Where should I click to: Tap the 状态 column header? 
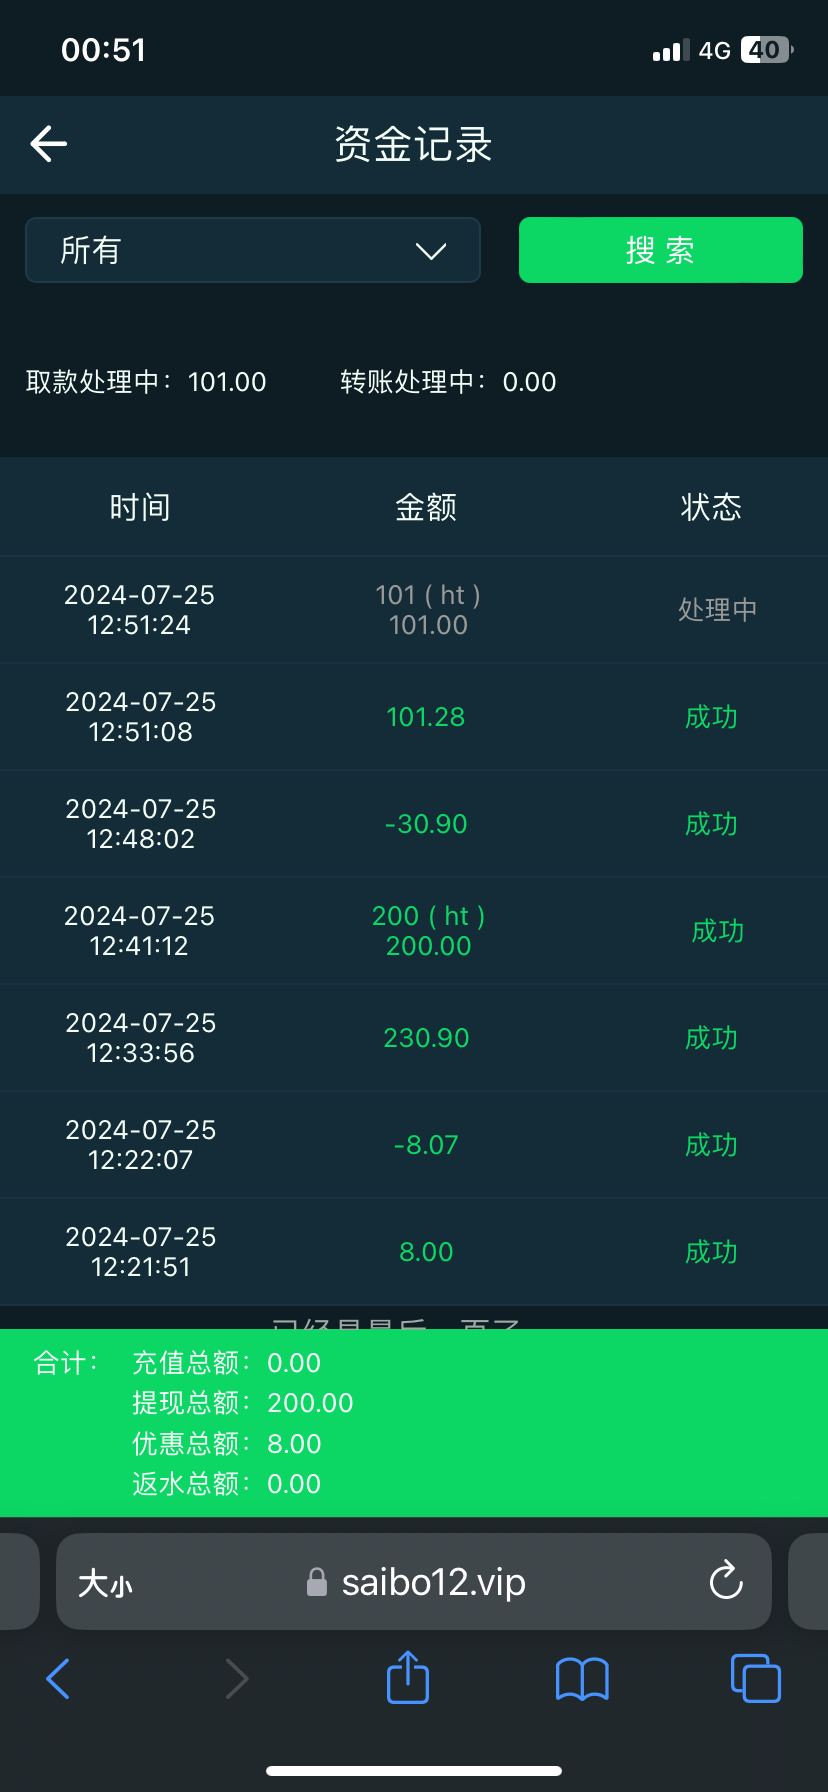pyautogui.click(x=711, y=508)
